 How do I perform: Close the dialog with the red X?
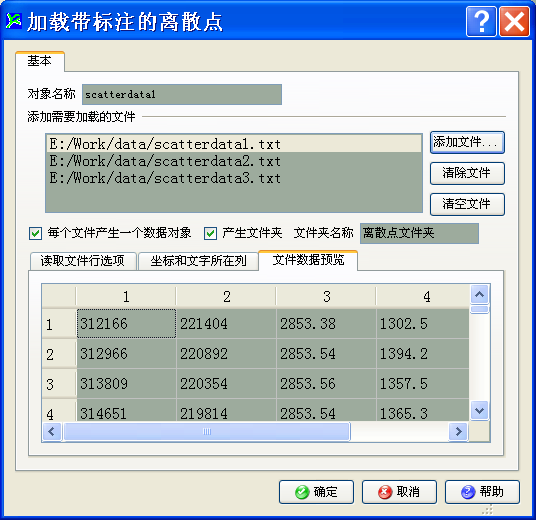[514, 22]
